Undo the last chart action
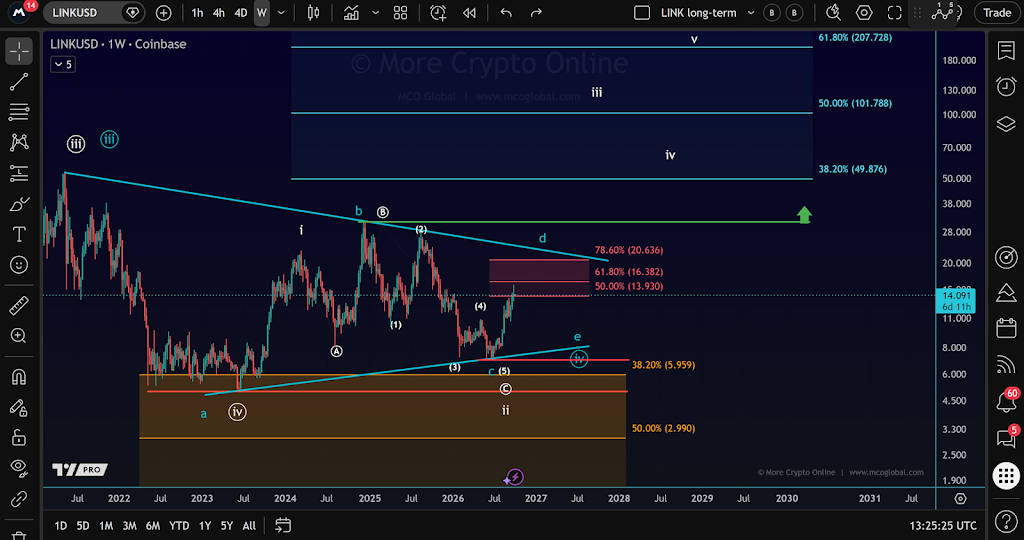Viewport: 1024px width, 540px height. [506, 12]
